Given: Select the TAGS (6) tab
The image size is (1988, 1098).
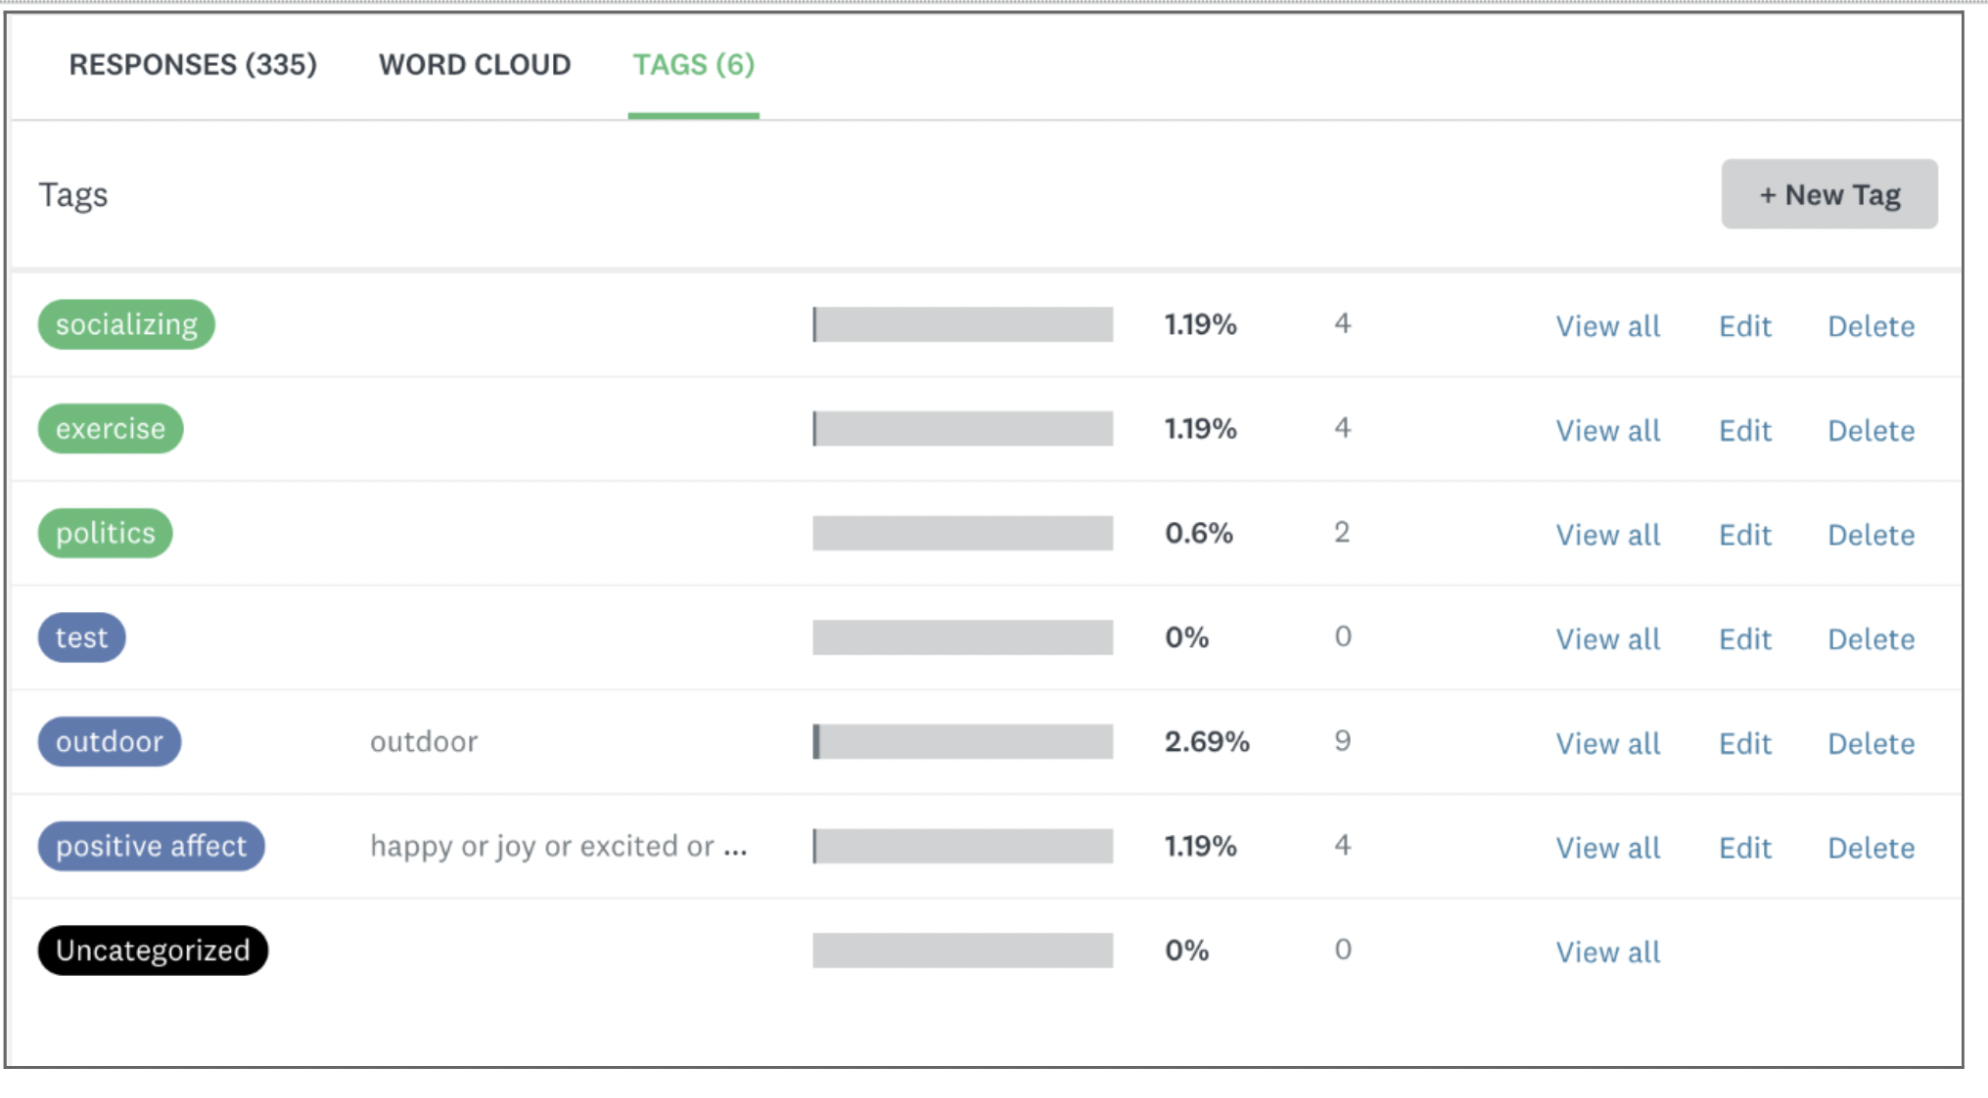Looking at the screenshot, I should 692,65.
